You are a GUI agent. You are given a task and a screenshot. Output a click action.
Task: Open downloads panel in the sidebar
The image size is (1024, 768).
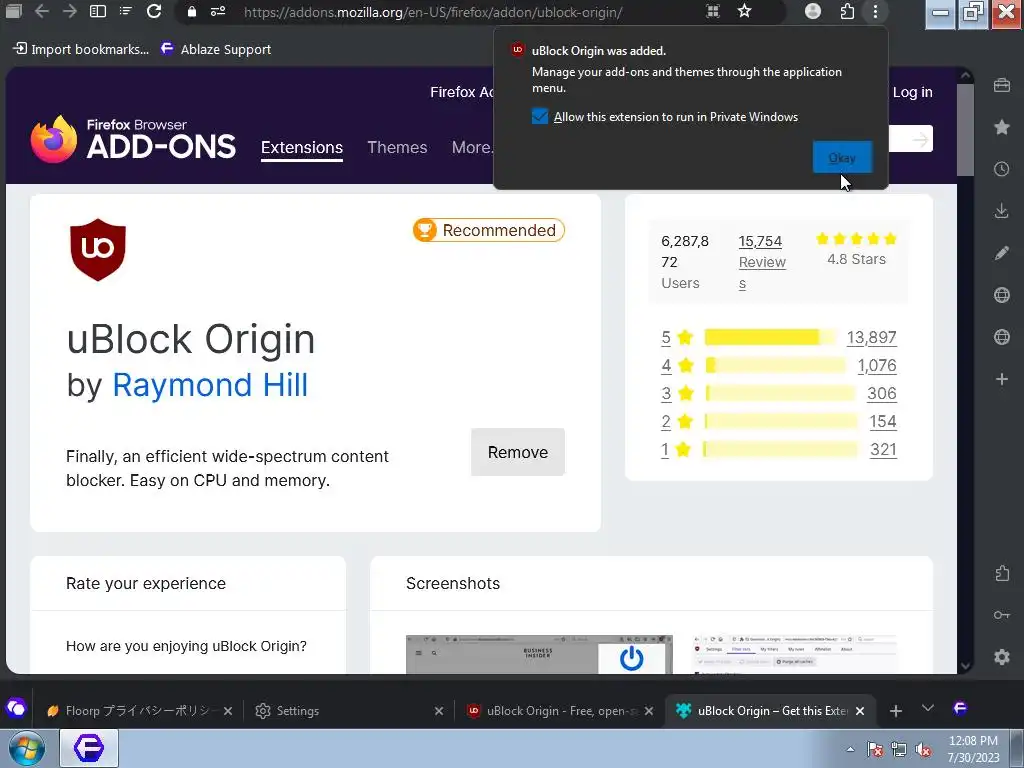point(1002,211)
